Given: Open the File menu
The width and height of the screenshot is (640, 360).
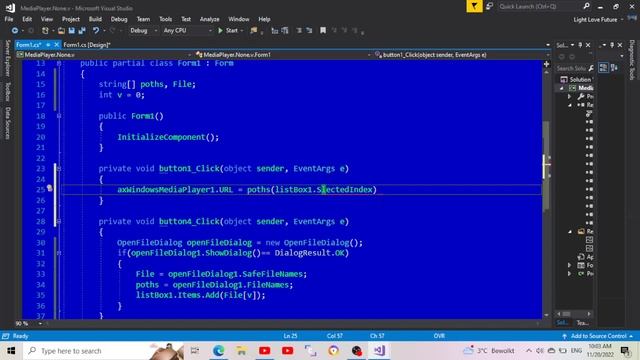Looking at the screenshot, I should click(9, 19).
